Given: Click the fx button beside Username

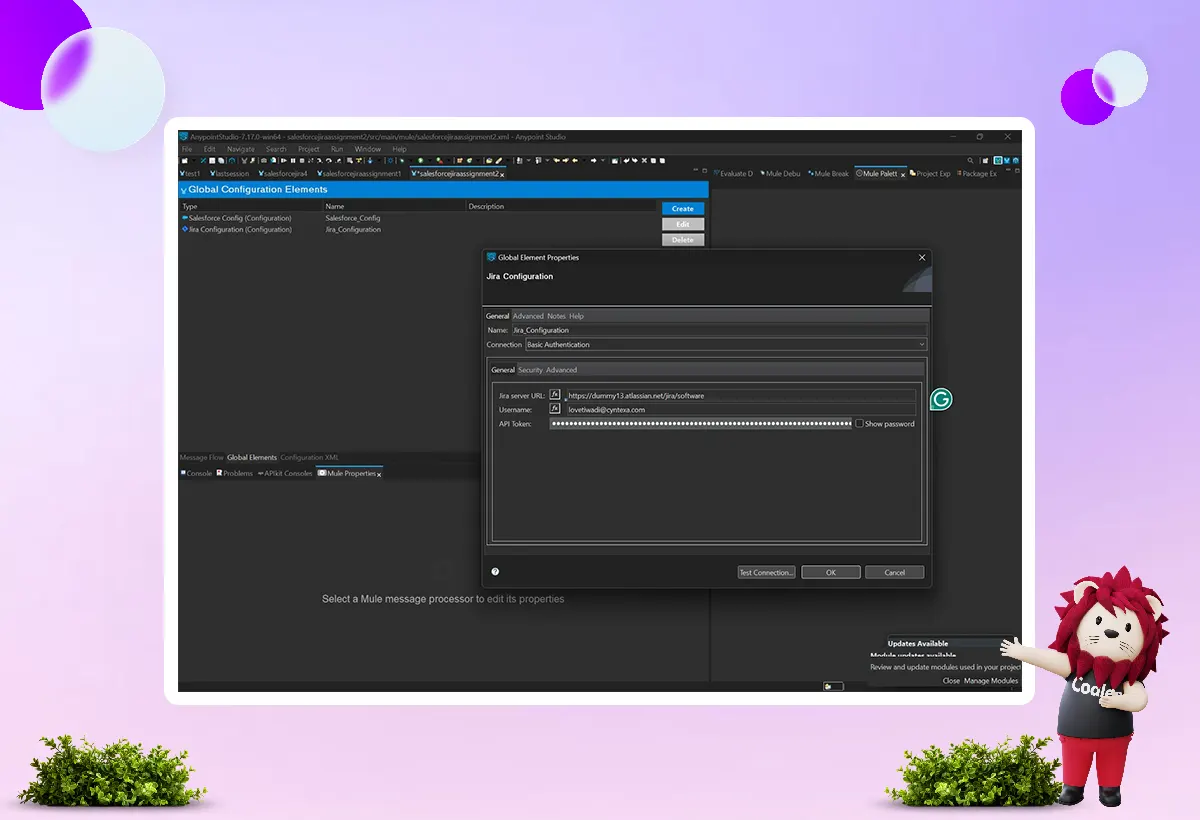Looking at the screenshot, I should coord(554,409).
